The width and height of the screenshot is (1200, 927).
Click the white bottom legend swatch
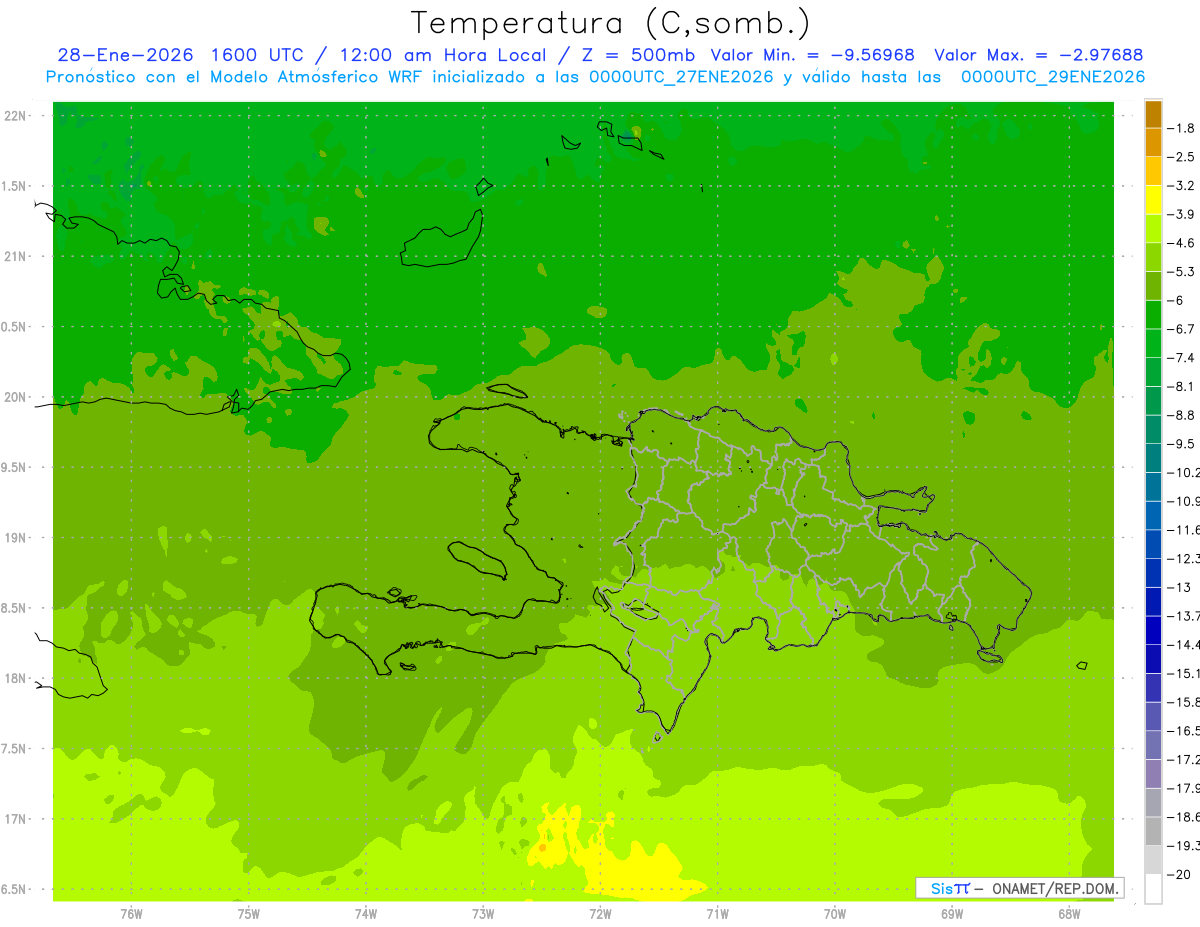(1153, 889)
